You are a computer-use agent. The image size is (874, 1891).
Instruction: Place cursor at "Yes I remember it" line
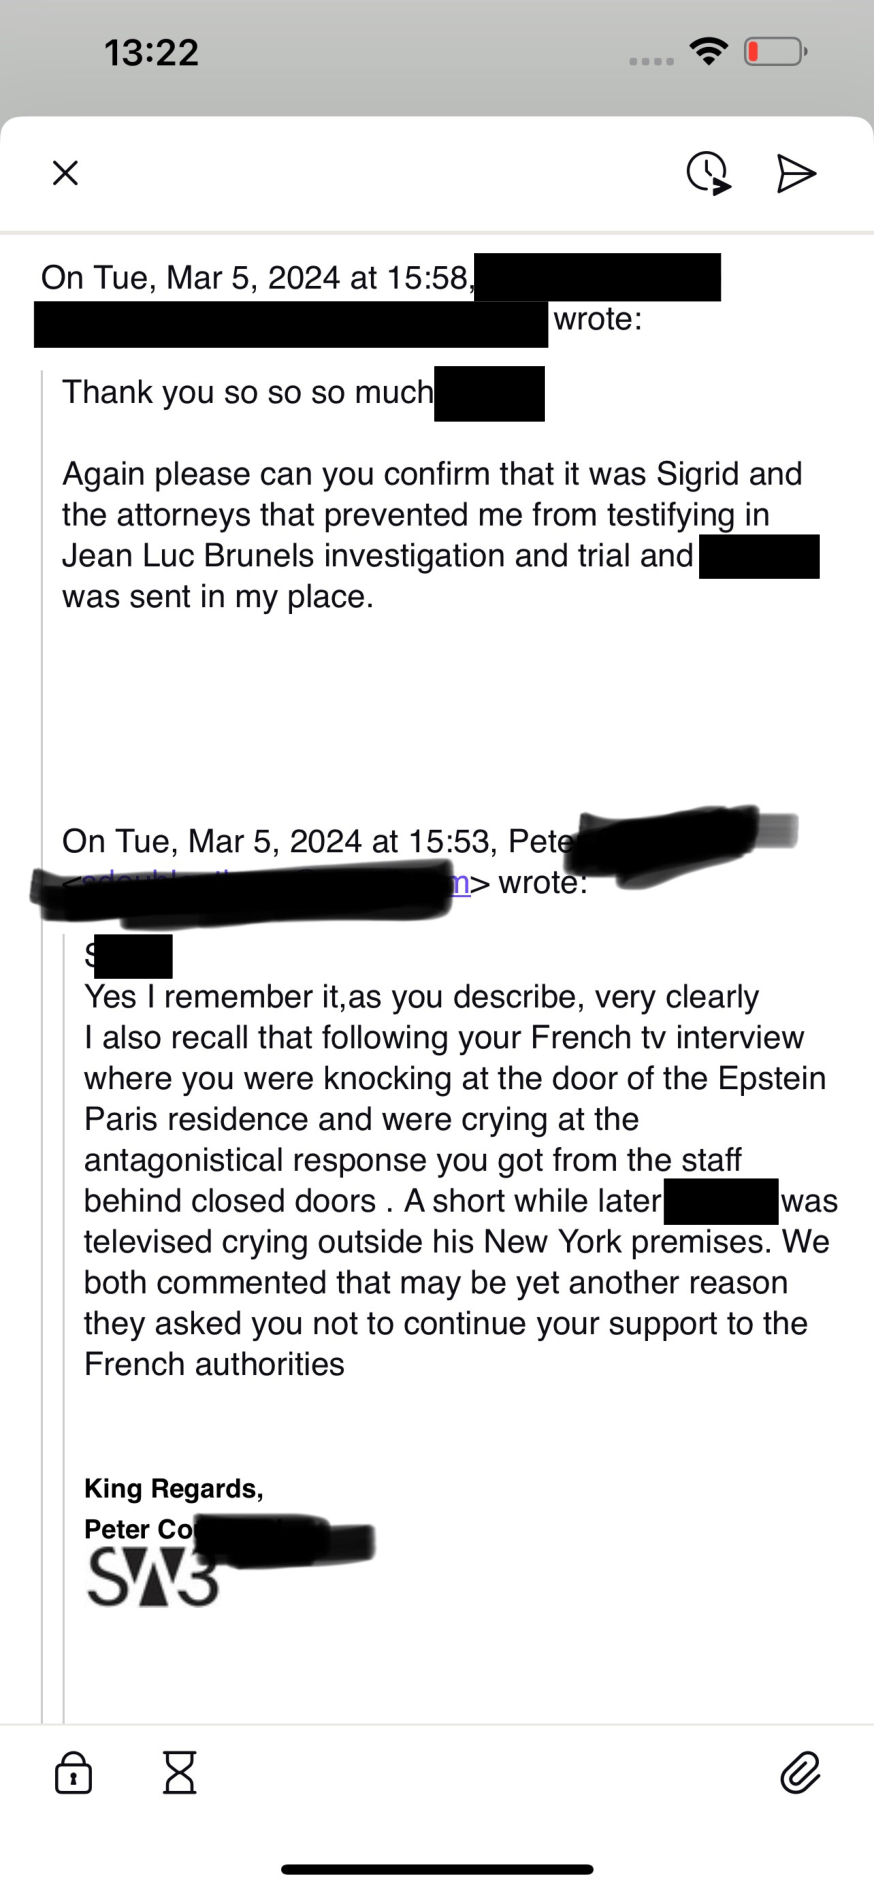coord(420,997)
